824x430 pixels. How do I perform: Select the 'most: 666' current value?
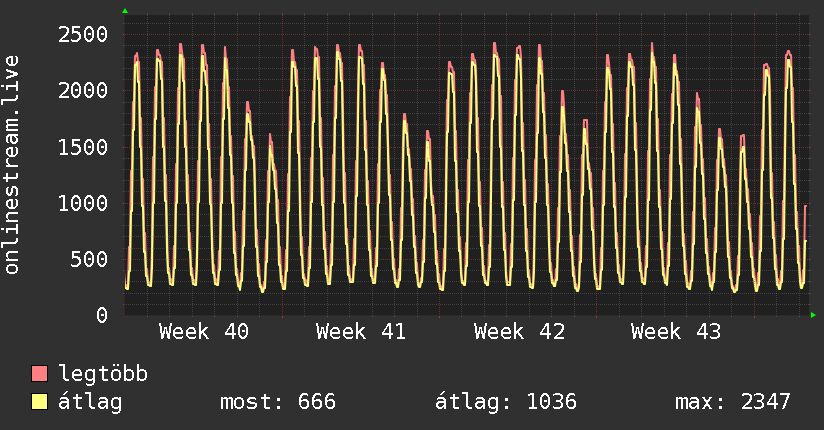tap(277, 402)
